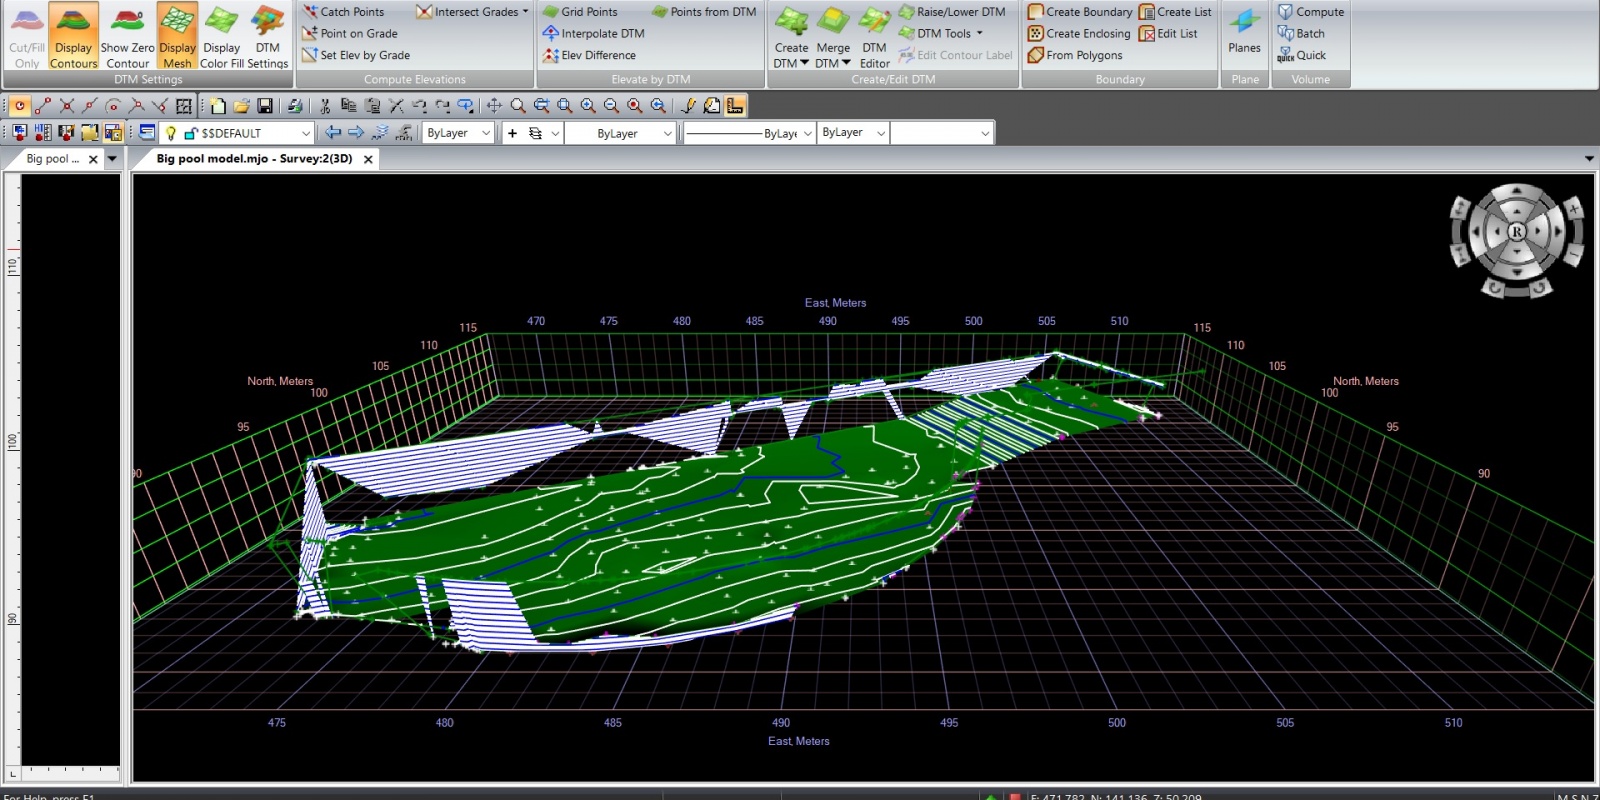This screenshot has width=1600, height=800.
Task: Click the 3D view rotation navigator wheel
Action: (1516, 232)
